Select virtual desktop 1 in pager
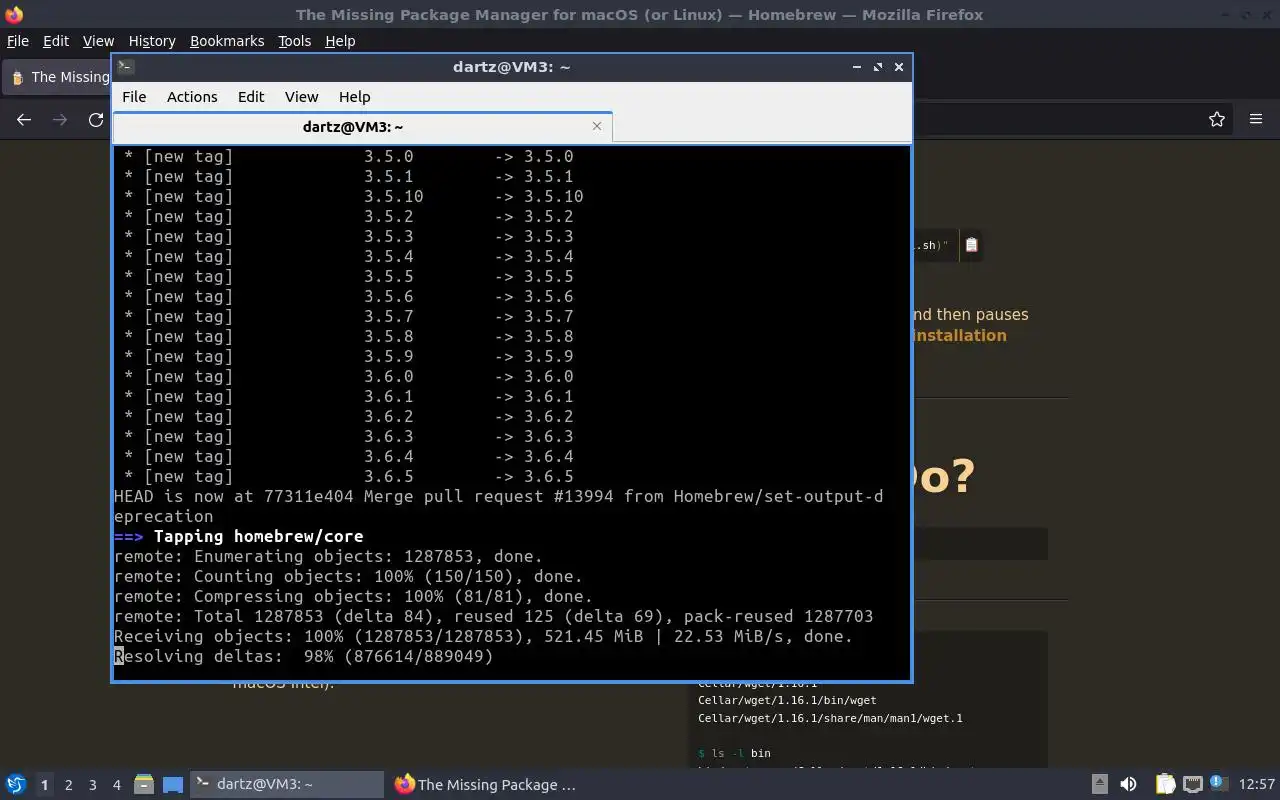 (44, 785)
